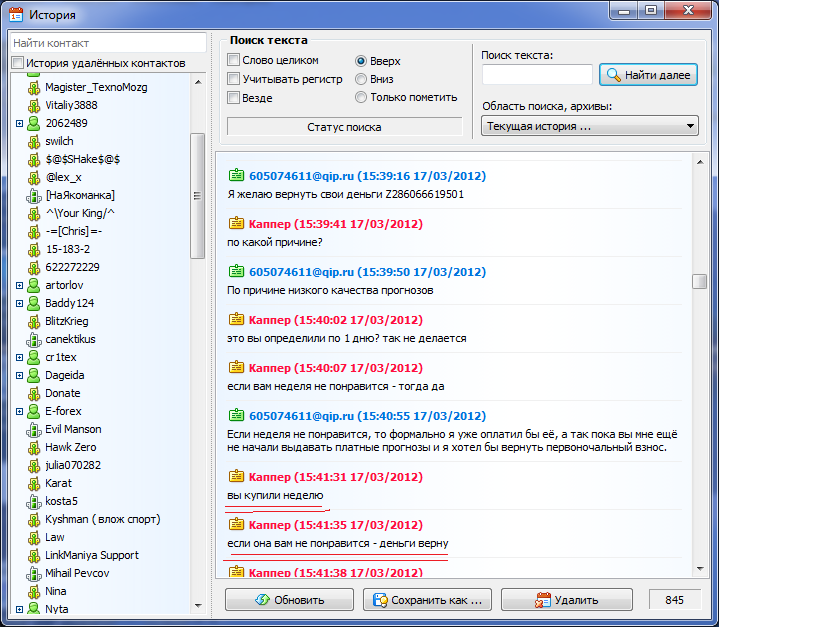Select the 622272229 contact
This screenshot has width=819, height=627.
pyautogui.click(x=72, y=267)
